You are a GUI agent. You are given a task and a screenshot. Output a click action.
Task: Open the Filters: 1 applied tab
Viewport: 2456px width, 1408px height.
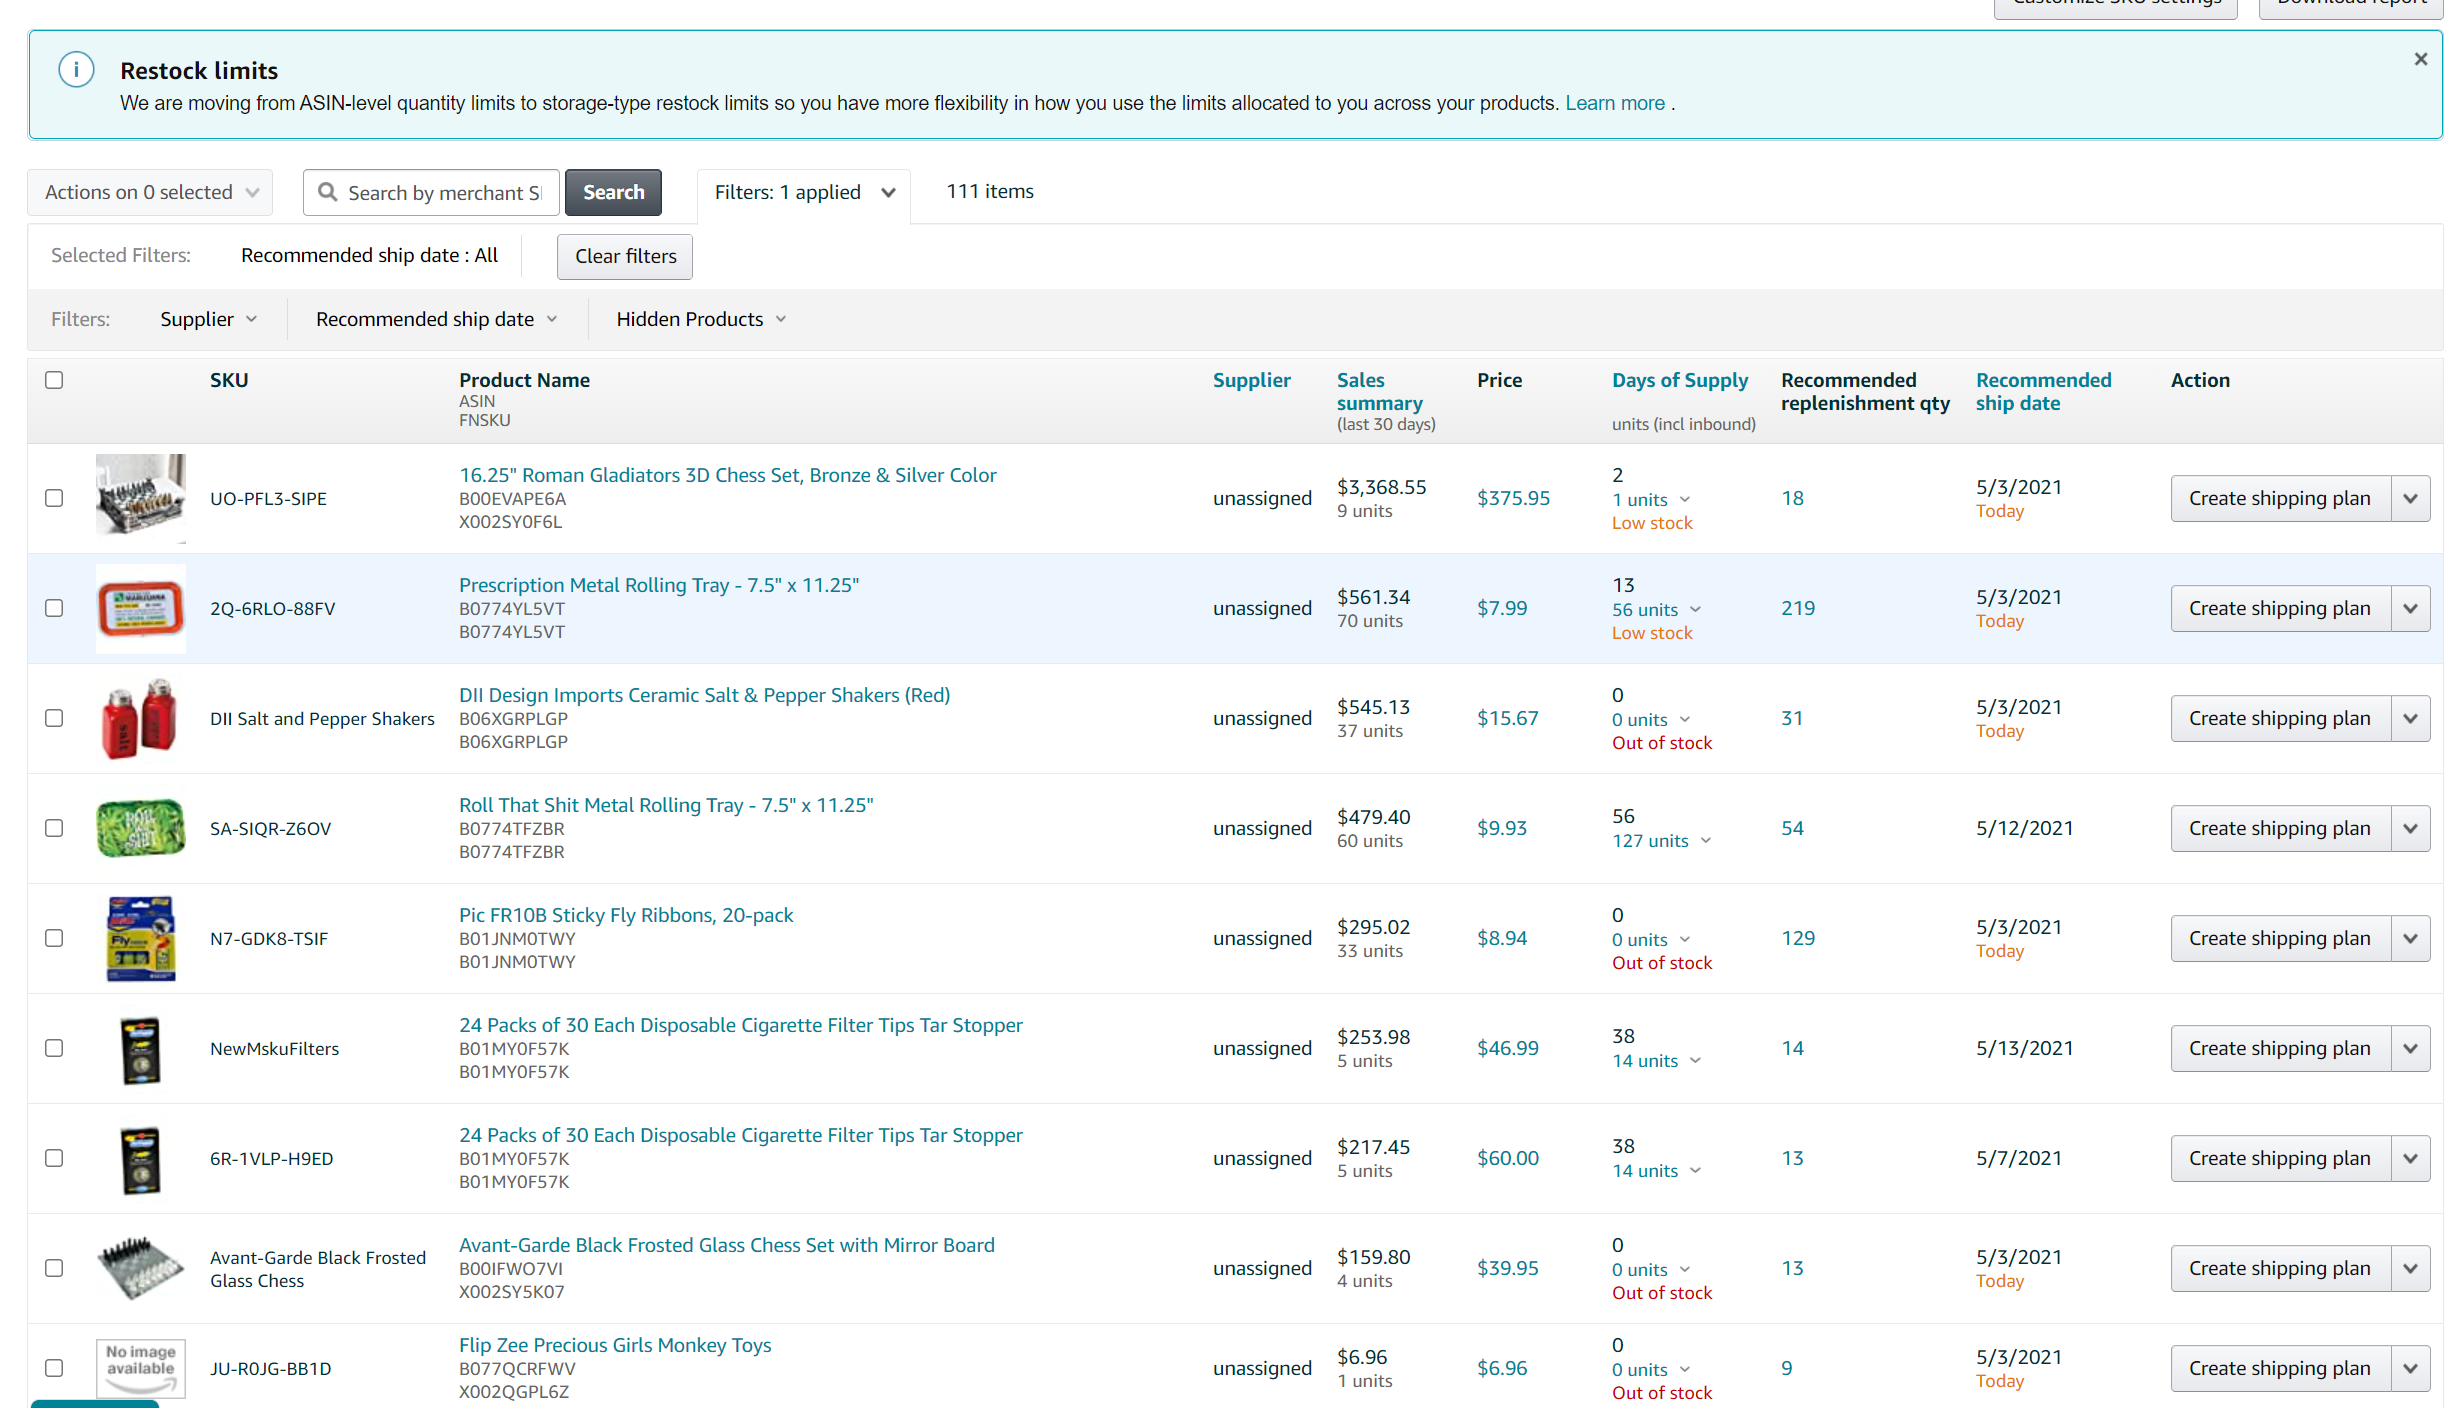[x=803, y=192]
